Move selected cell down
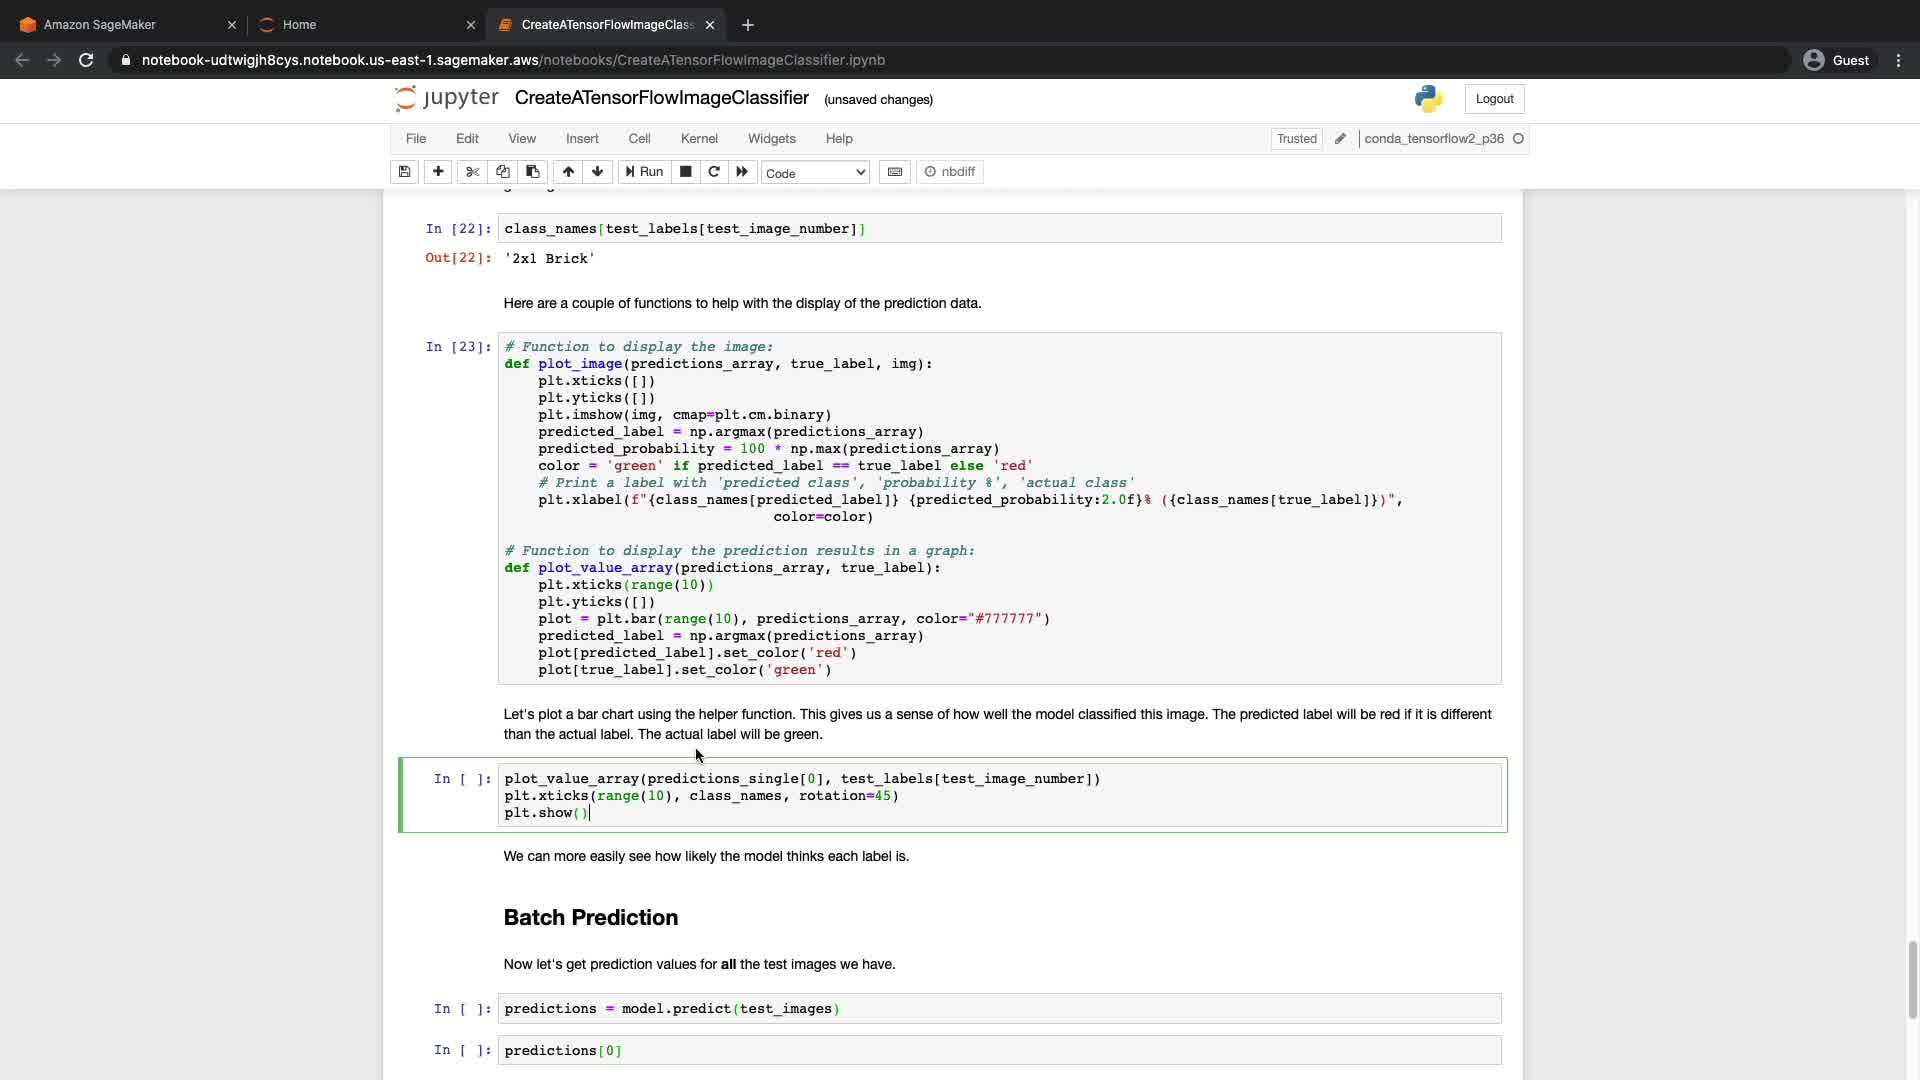This screenshot has width=1920, height=1080. click(598, 172)
